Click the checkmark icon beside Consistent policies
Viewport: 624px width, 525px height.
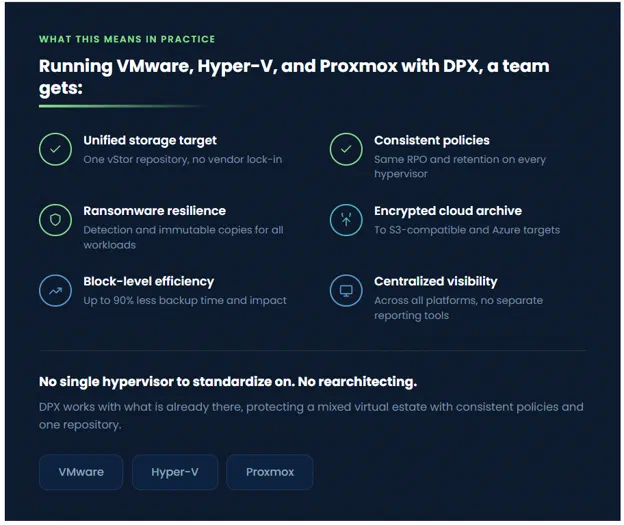click(346, 149)
